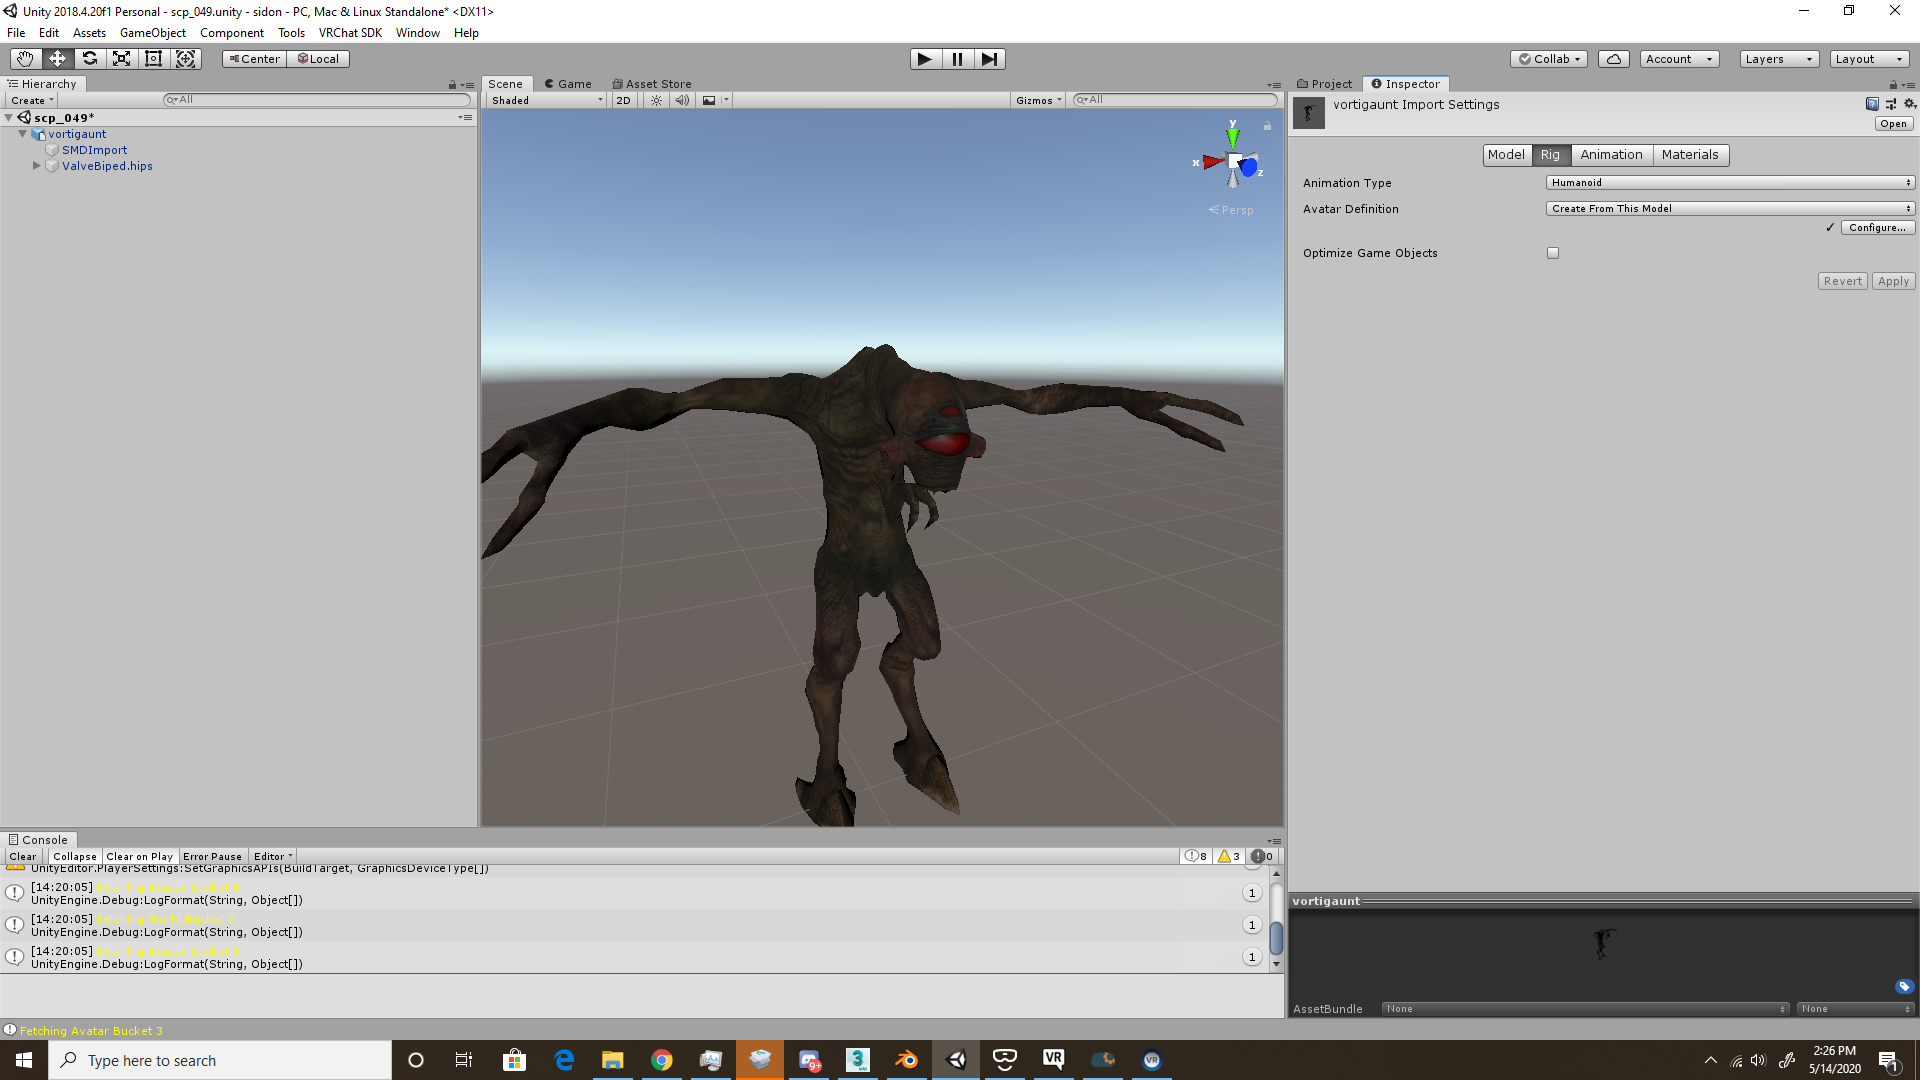Toggle scene audio speaker icon
Screen dimensions: 1920x1080
[x=682, y=100]
